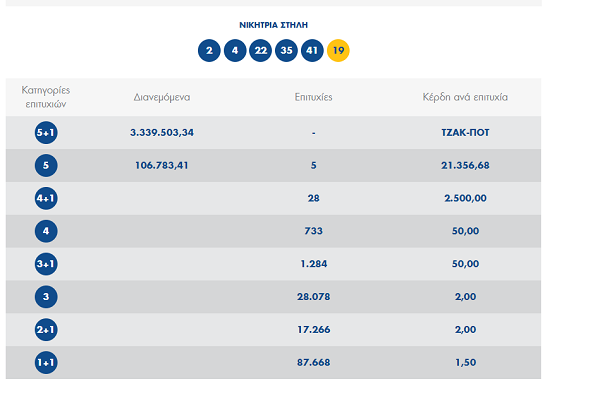
Task: Click the 2+1 category badge
Action: click(x=45, y=329)
